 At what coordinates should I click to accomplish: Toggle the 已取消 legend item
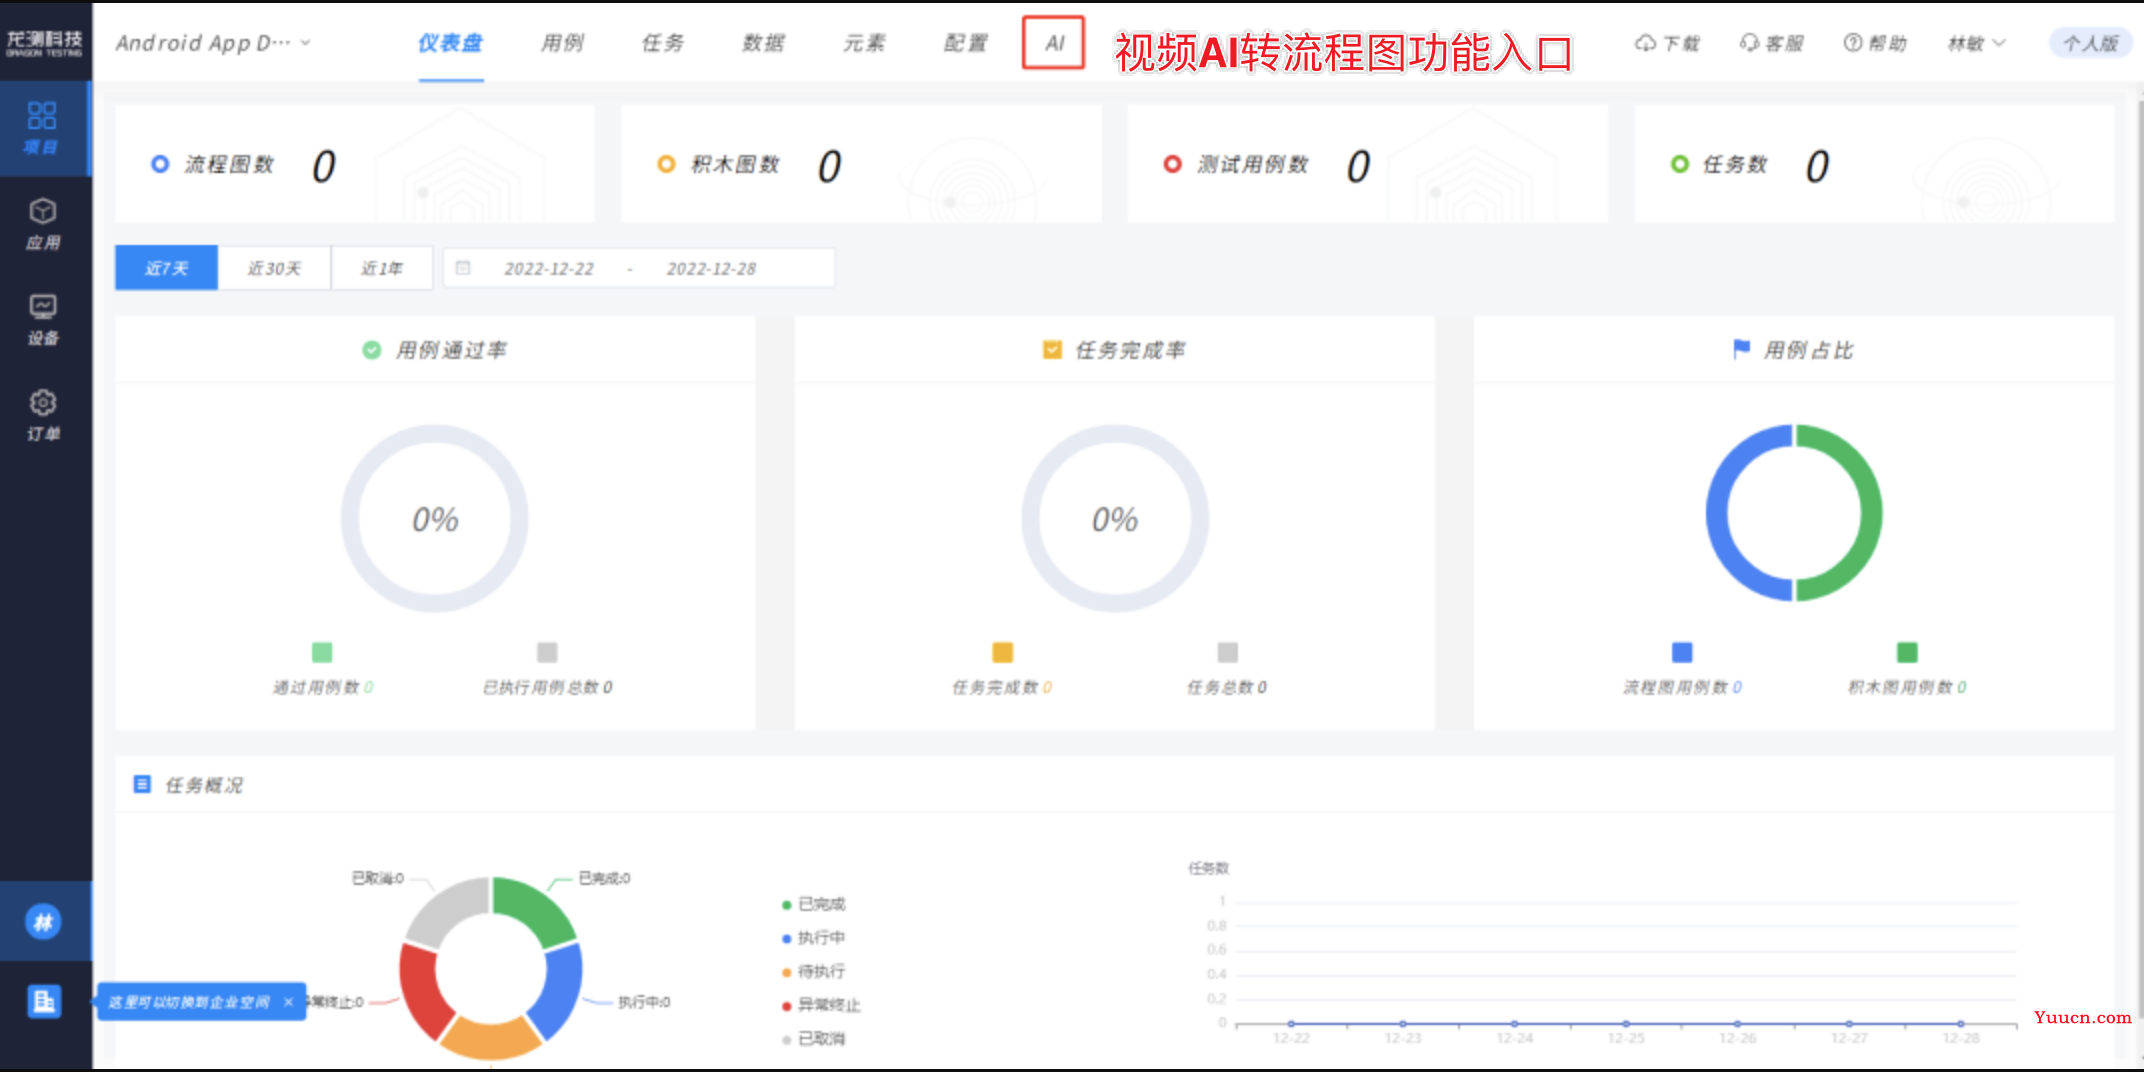pyautogui.click(x=814, y=1039)
